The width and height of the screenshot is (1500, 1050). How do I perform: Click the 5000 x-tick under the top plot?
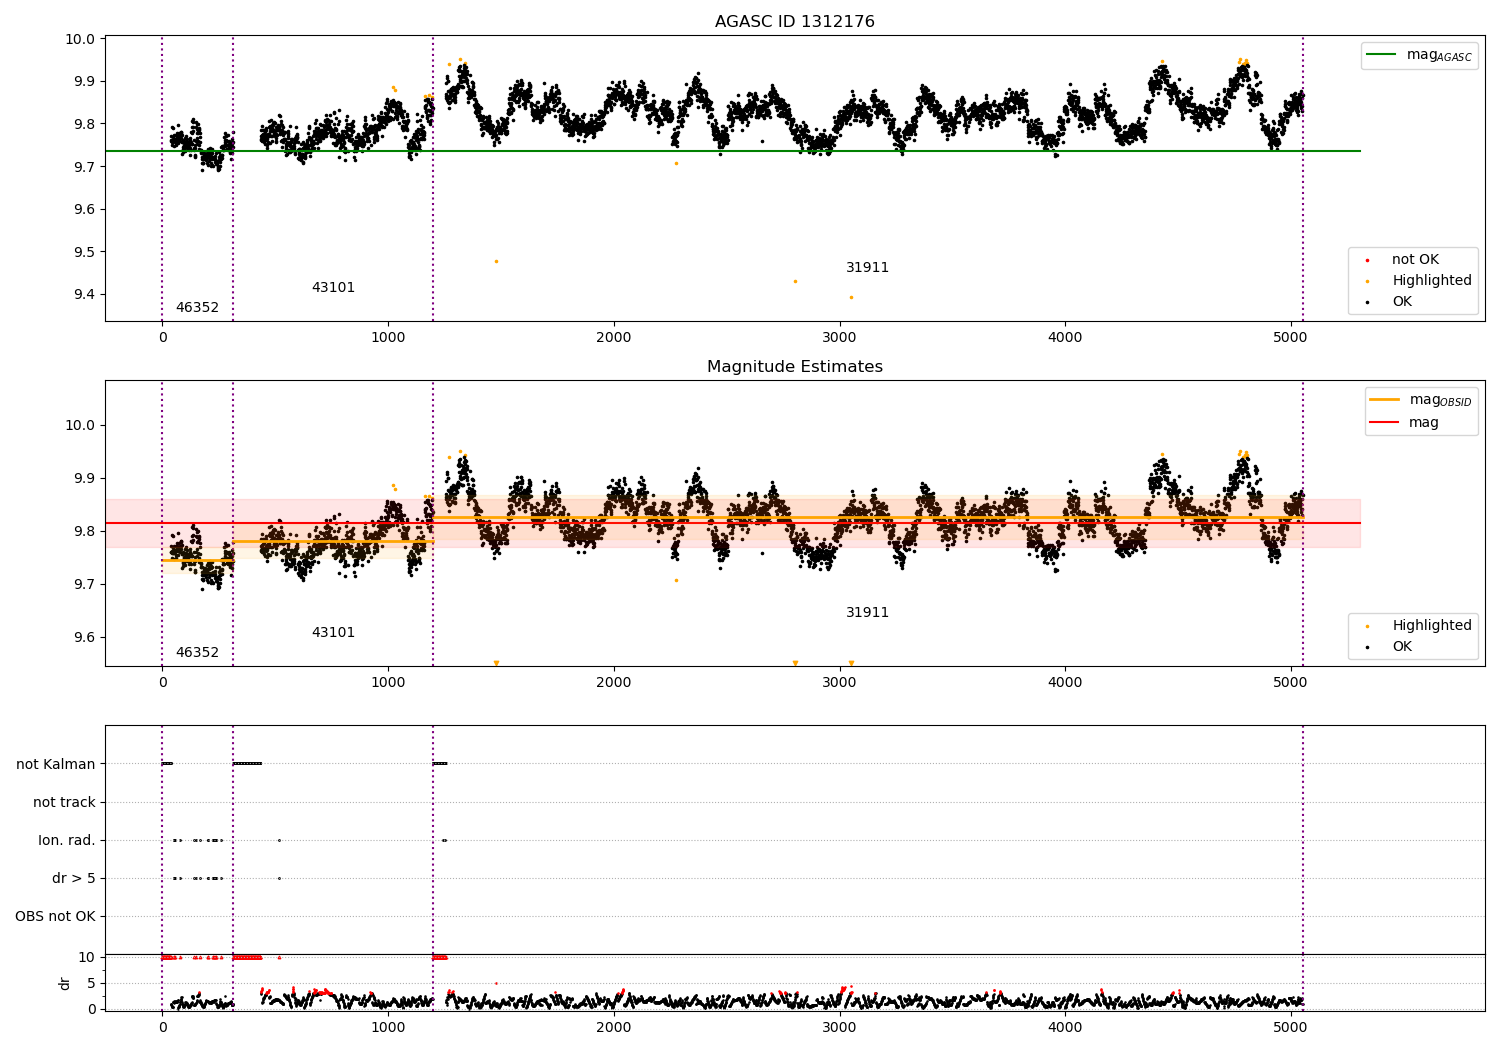point(1291,338)
